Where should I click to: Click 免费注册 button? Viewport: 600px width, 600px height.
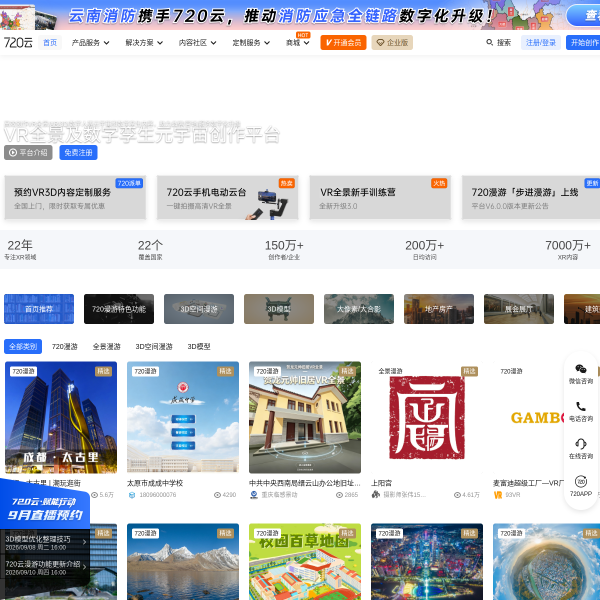[78, 153]
